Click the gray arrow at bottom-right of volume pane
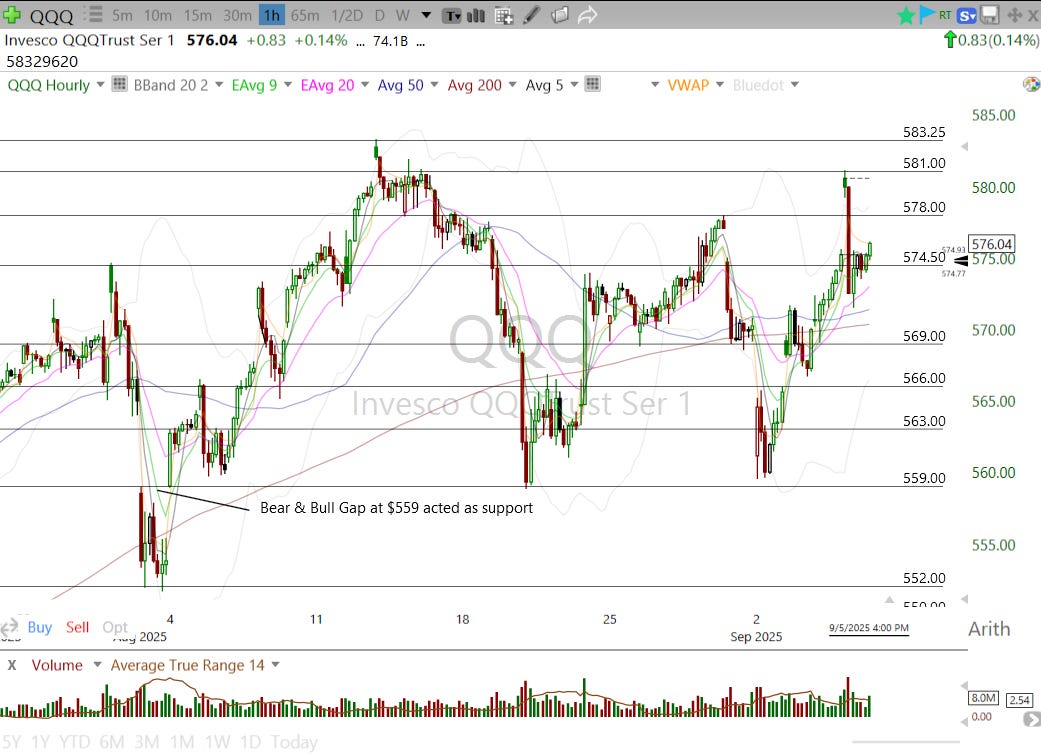This screenshot has width=1041, height=754. (1032, 719)
